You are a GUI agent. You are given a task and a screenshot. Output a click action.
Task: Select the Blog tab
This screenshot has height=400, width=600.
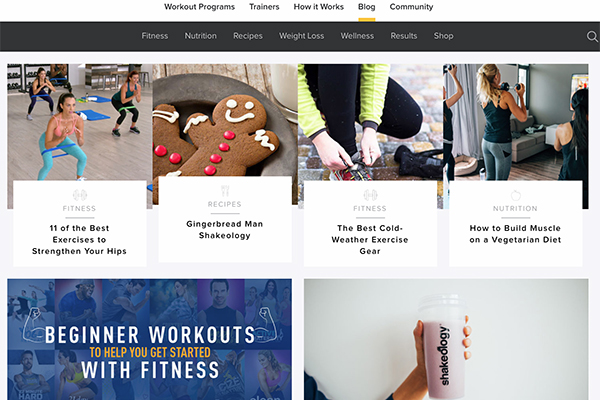[367, 7]
